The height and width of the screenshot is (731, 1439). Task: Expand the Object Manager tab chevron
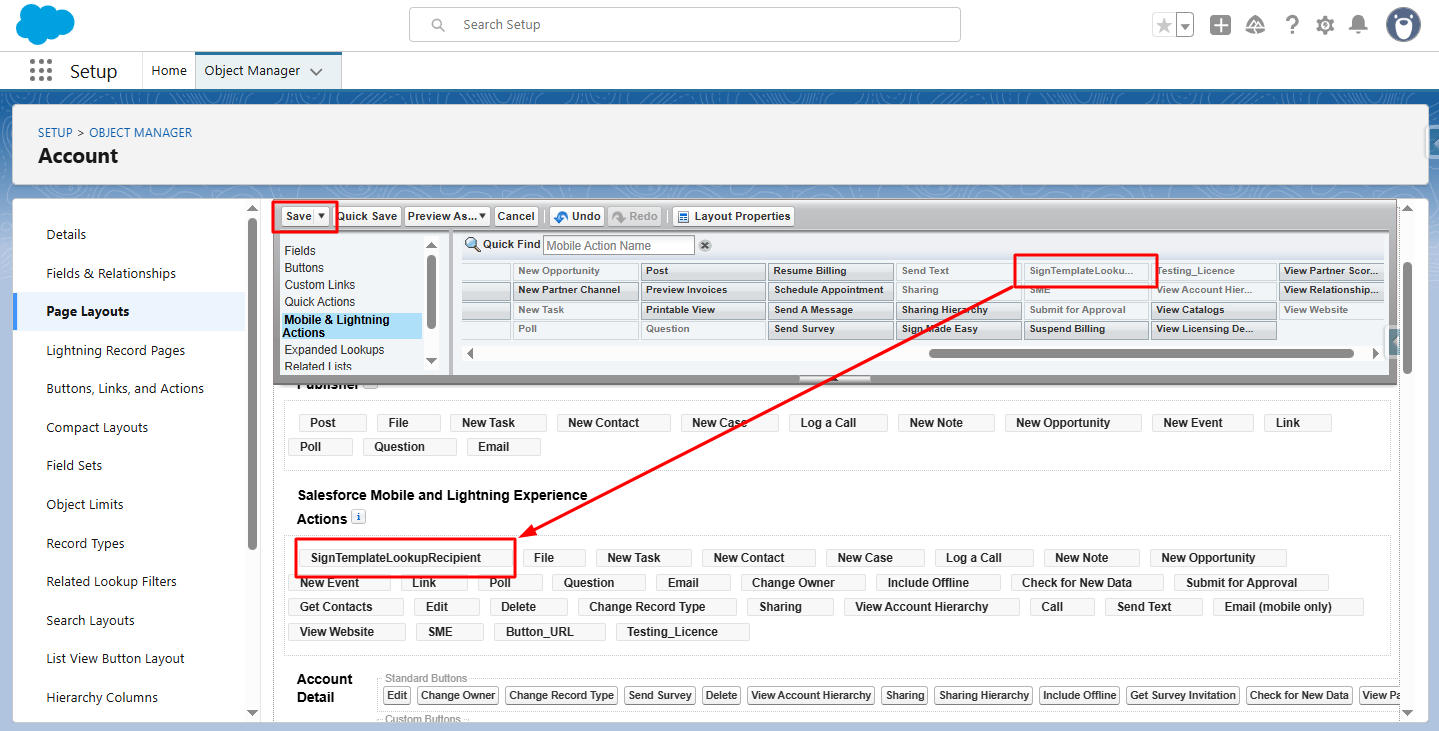[x=317, y=72]
